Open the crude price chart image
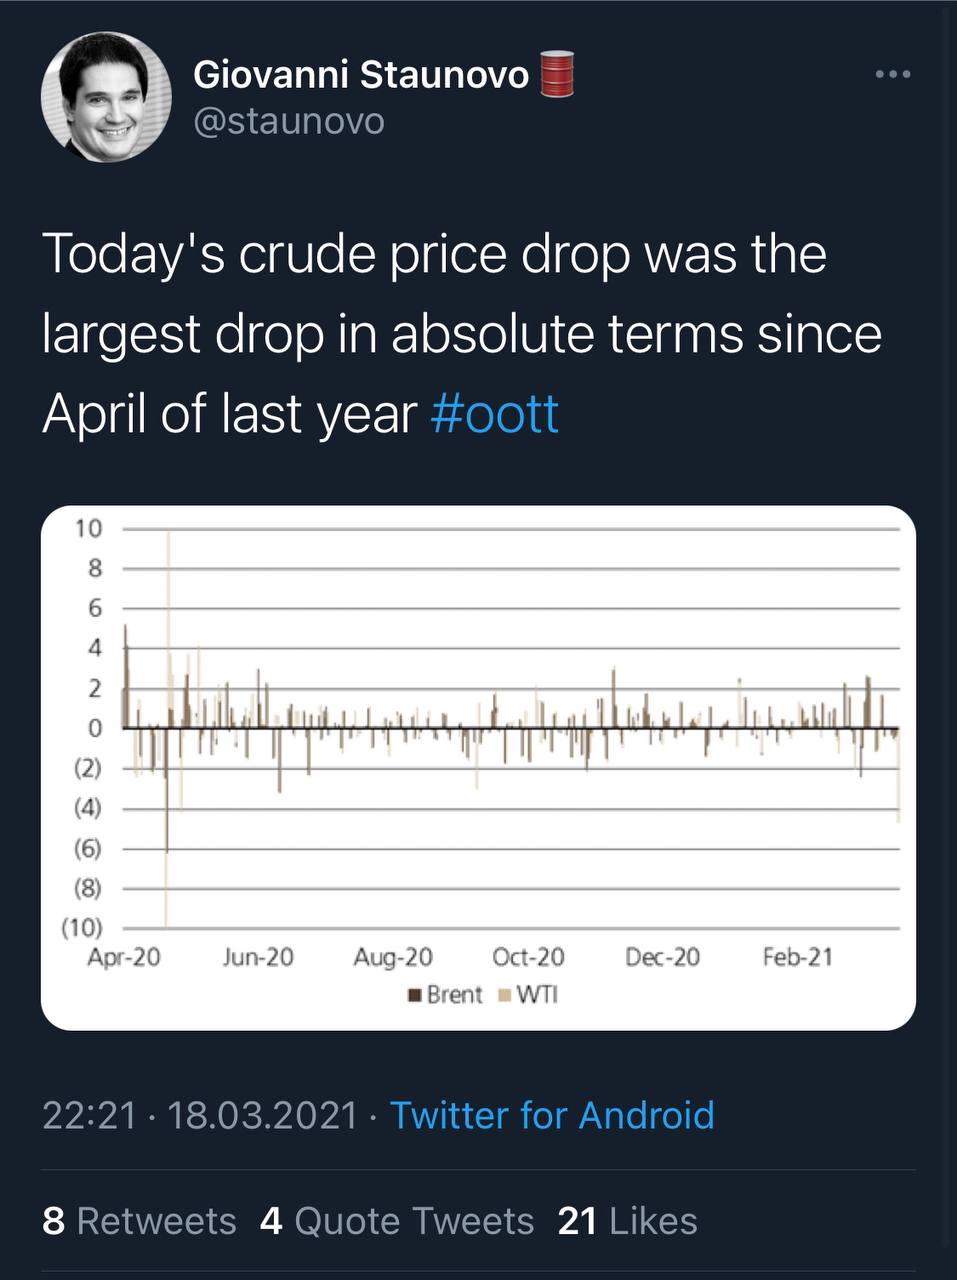 point(478,768)
